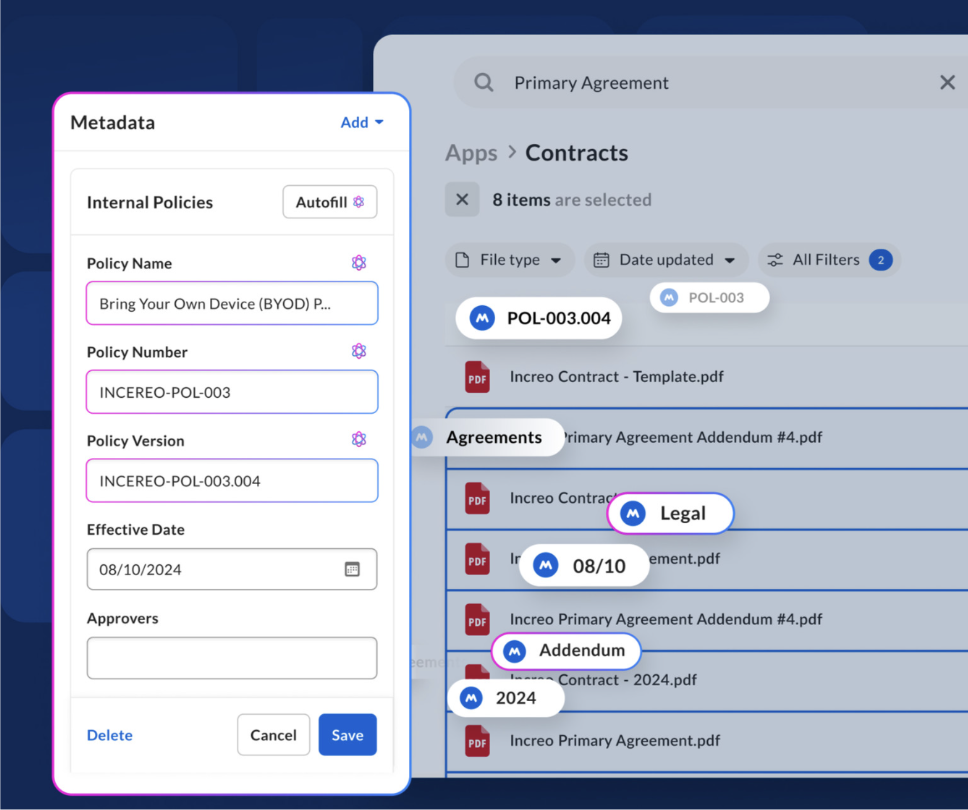This screenshot has height=810, width=968.
Task: Open the Add dropdown in Metadata
Action: click(362, 123)
